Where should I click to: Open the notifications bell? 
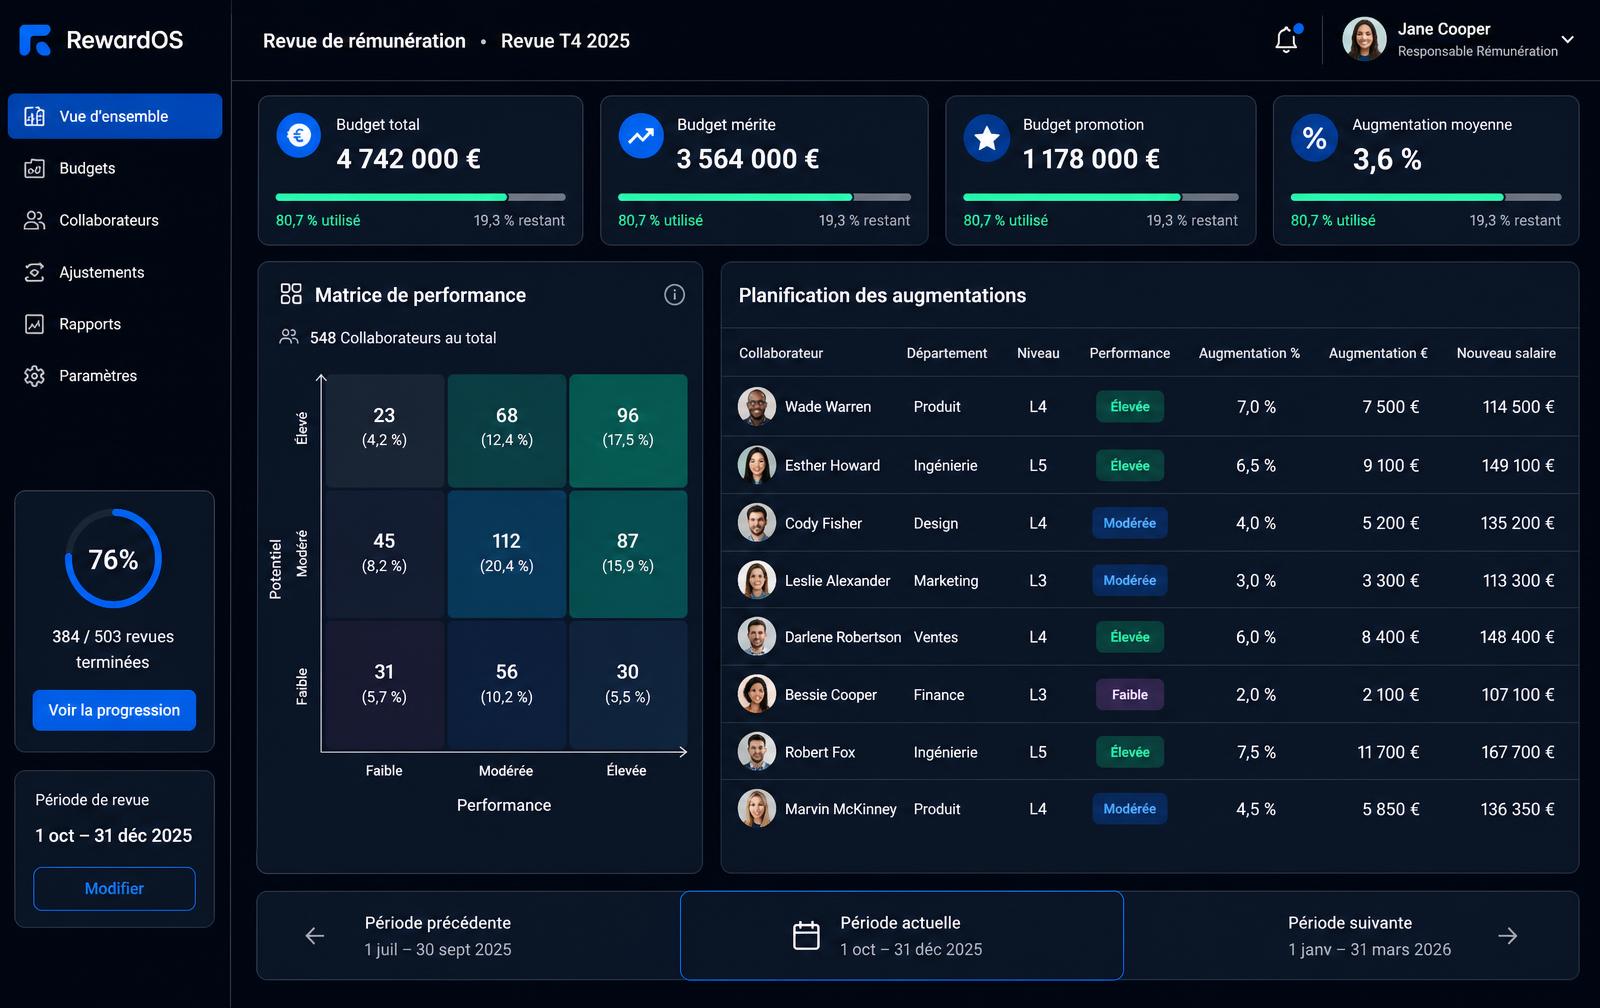point(1287,40)
